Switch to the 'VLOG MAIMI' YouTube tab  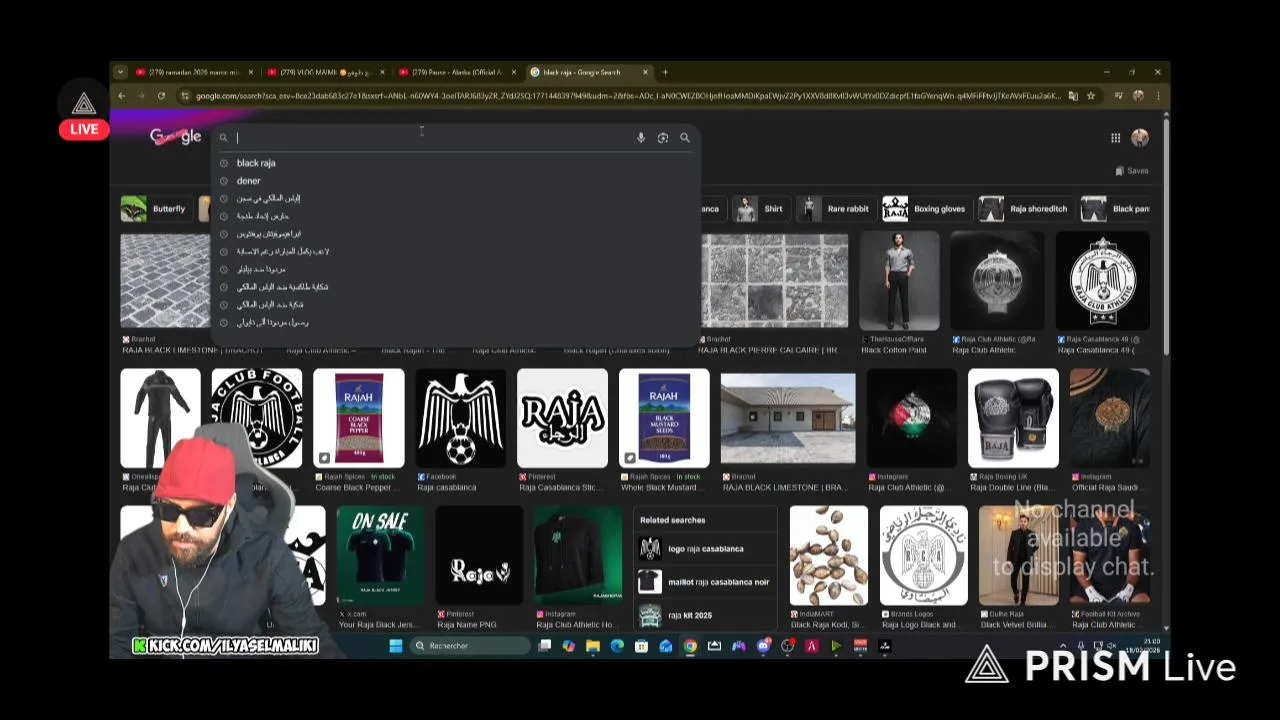[x=325, y=72]
